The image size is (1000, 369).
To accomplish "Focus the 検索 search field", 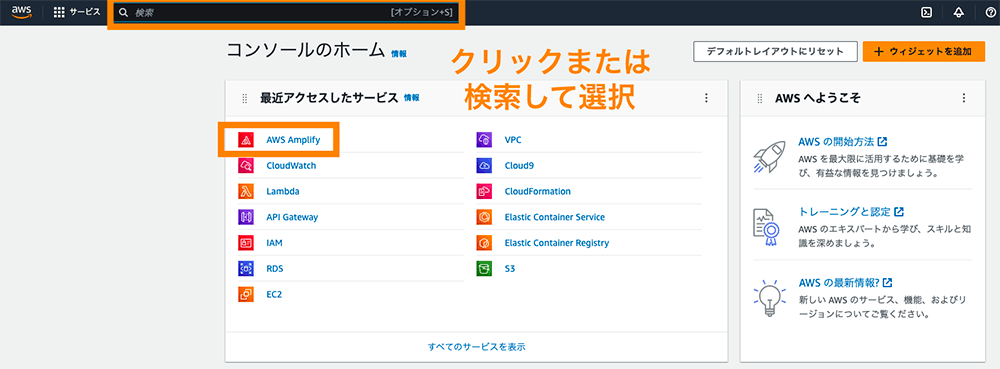I will (x=286, y=13).
